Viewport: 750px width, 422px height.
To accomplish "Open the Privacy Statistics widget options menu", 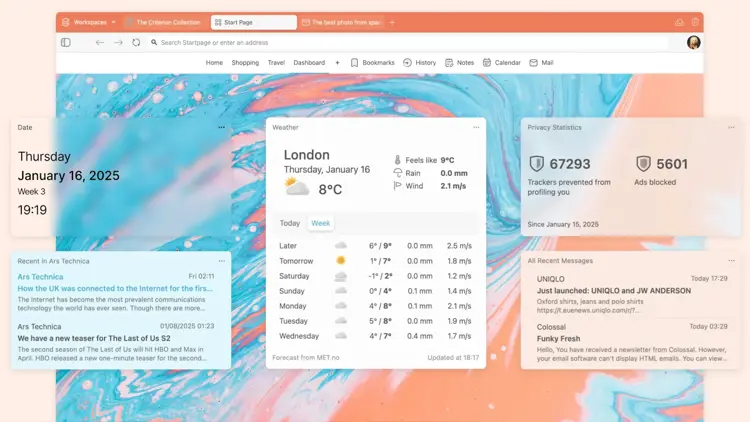I will (731, 127).
